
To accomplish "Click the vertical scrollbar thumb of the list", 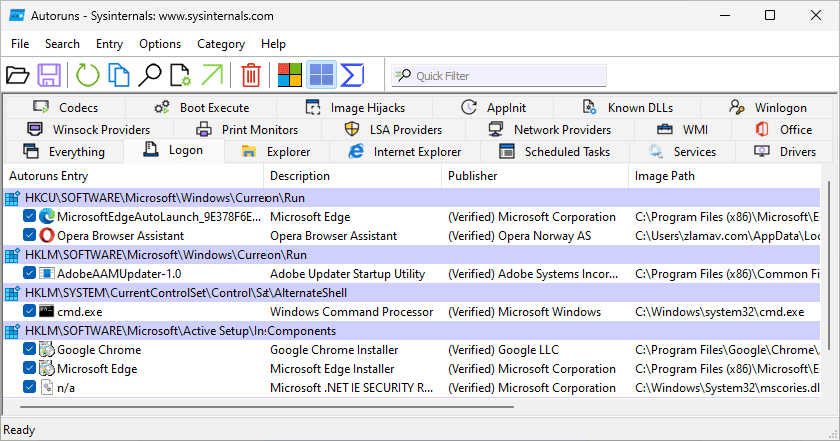I will (829, 265).
